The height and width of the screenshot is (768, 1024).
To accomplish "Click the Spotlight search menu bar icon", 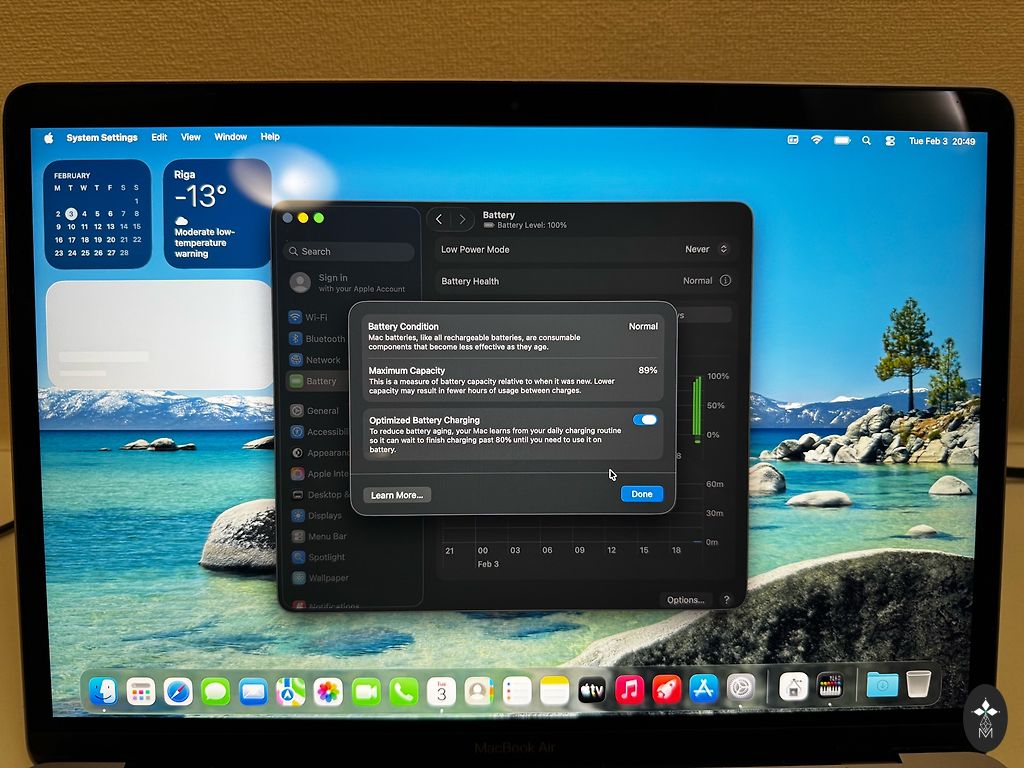I will 866,141.
